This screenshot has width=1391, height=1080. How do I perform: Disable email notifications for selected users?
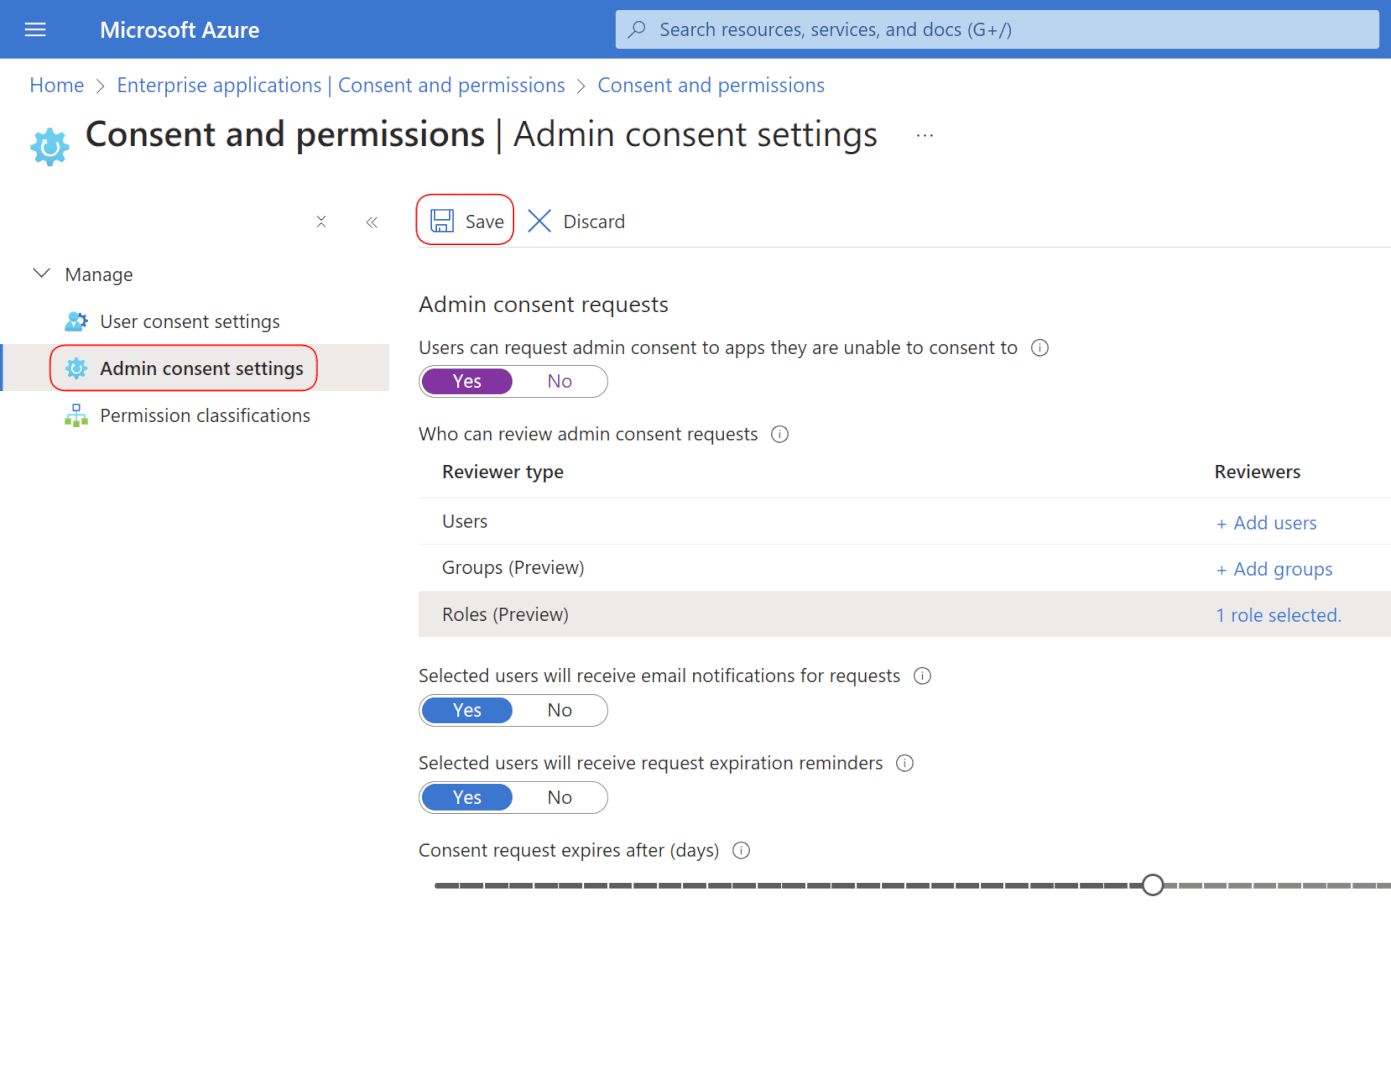point(559,710)
